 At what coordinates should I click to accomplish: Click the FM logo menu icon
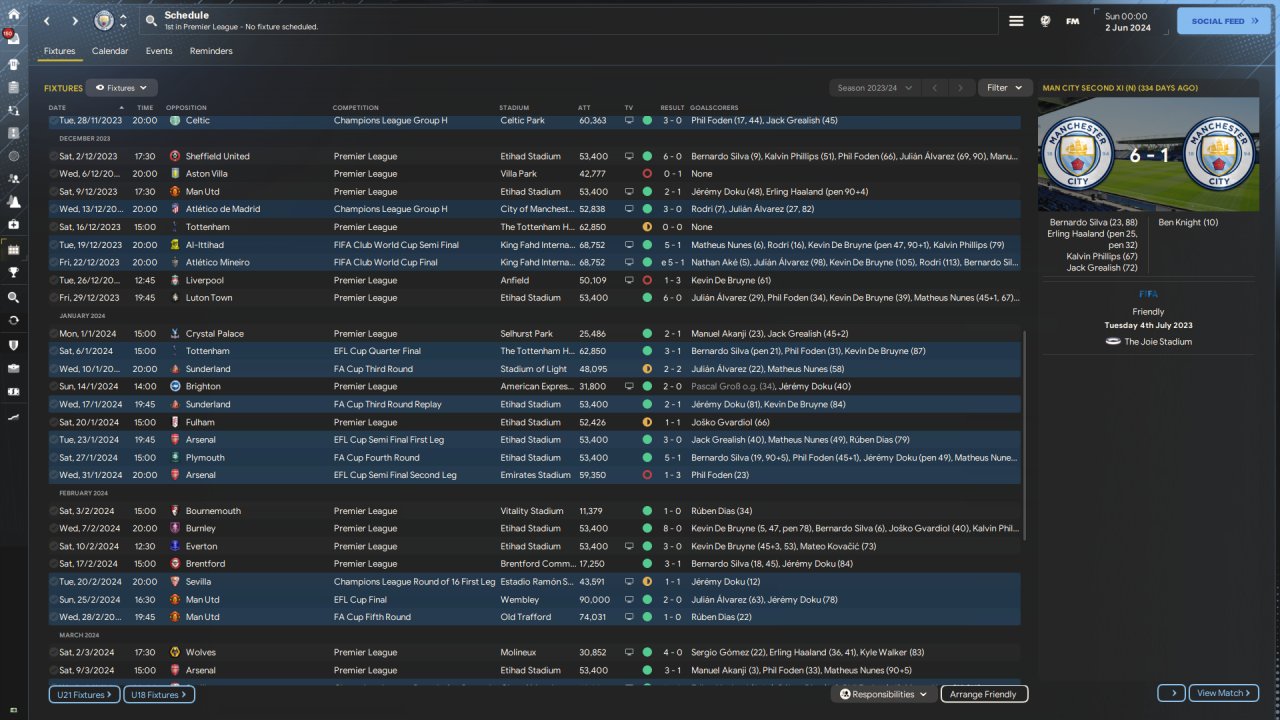click(x=1073, y=21)
